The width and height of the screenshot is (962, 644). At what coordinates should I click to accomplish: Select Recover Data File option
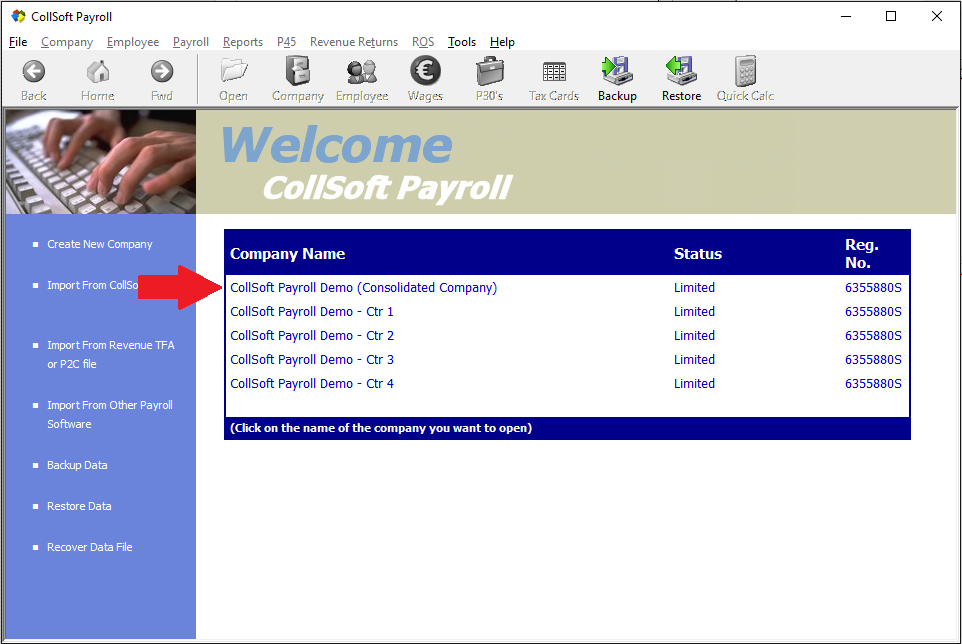(89, 547)
